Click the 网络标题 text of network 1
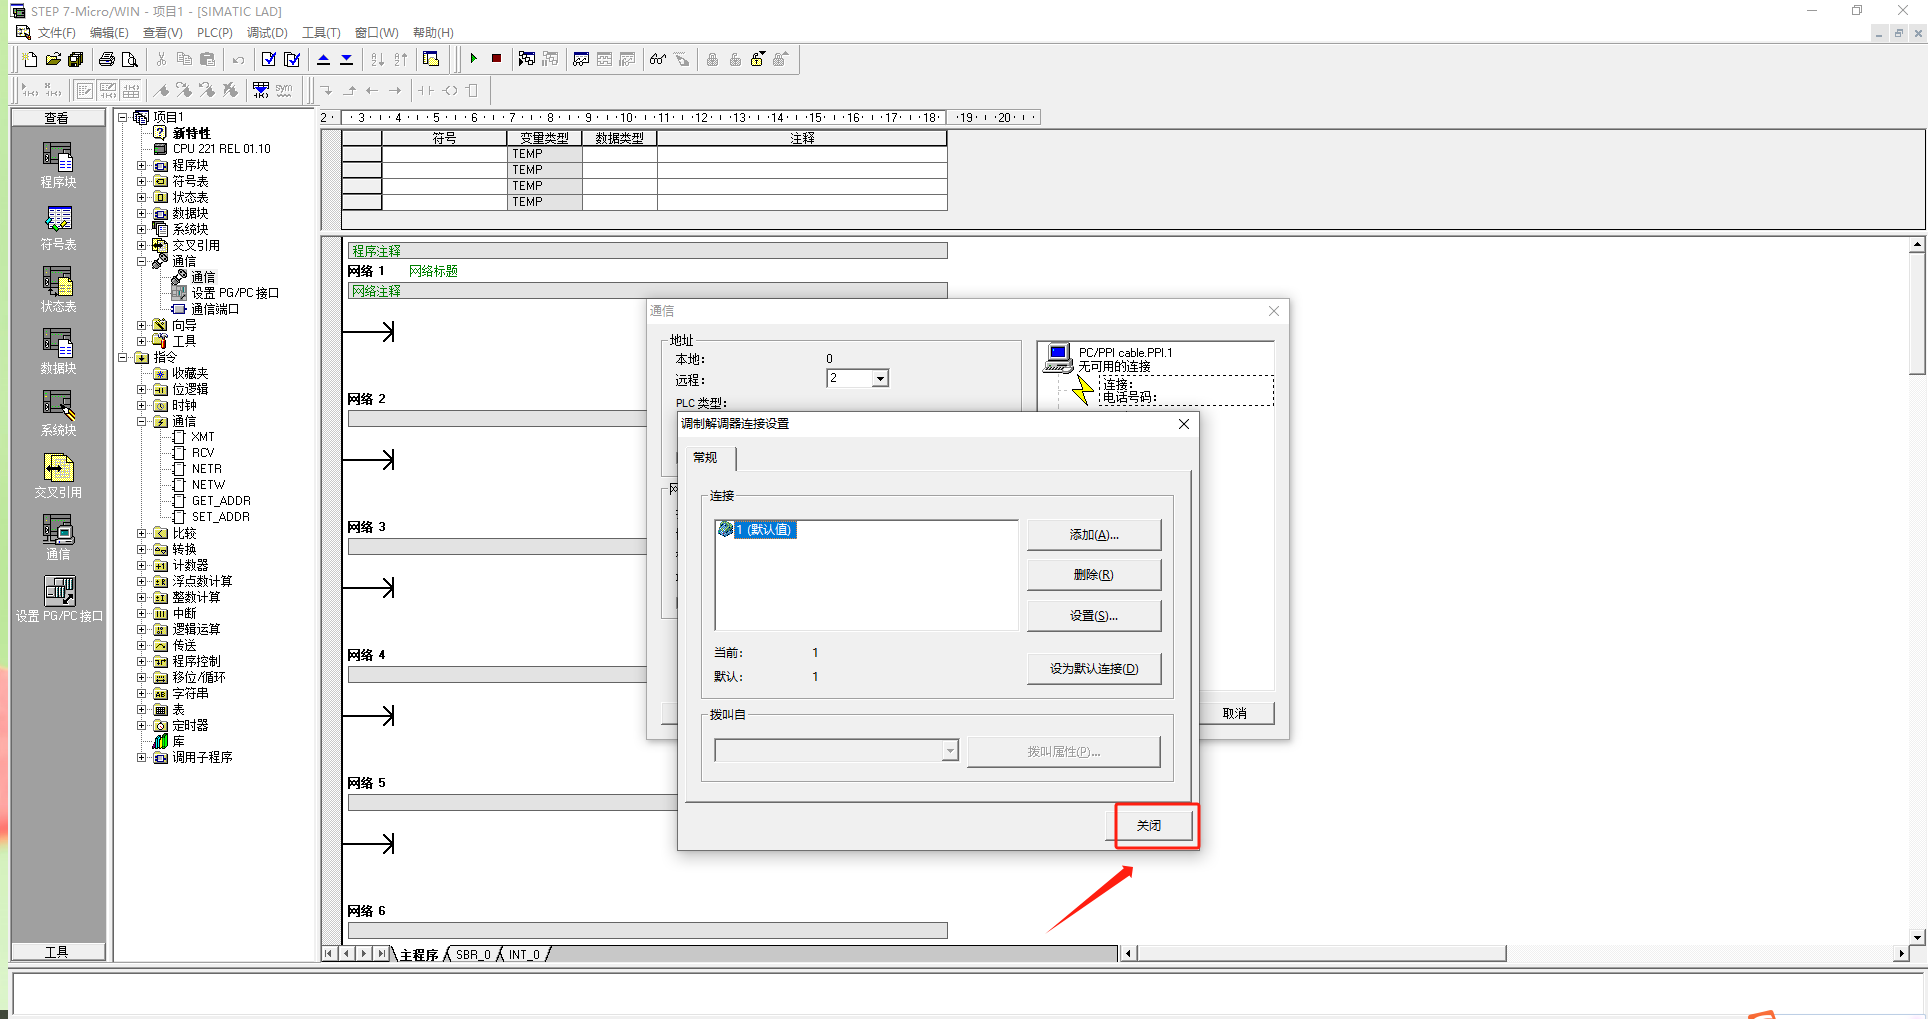The width and height of the screenshot is (1928, 1019). (433, 271)
